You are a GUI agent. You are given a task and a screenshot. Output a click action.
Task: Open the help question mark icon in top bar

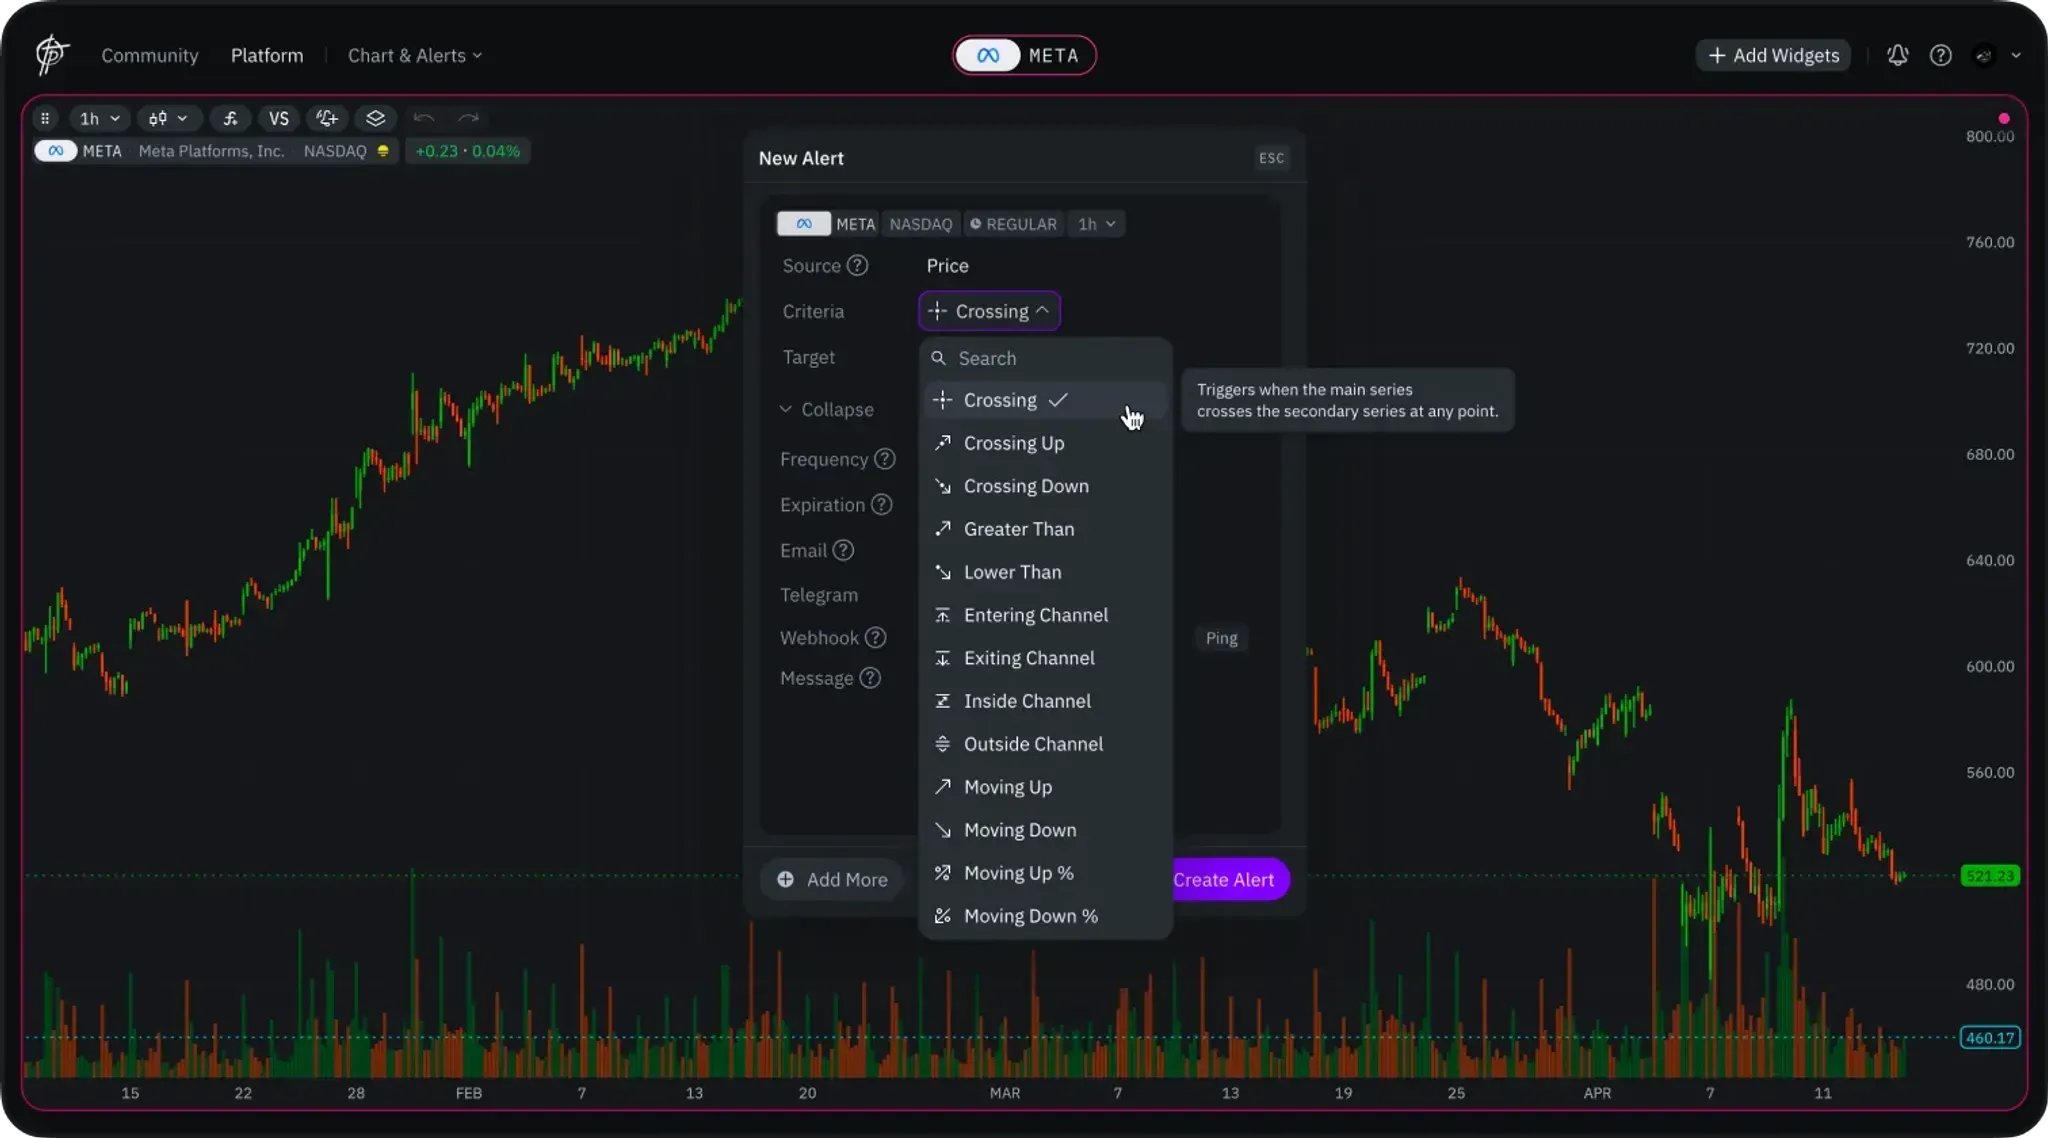tap(1940, 56)
